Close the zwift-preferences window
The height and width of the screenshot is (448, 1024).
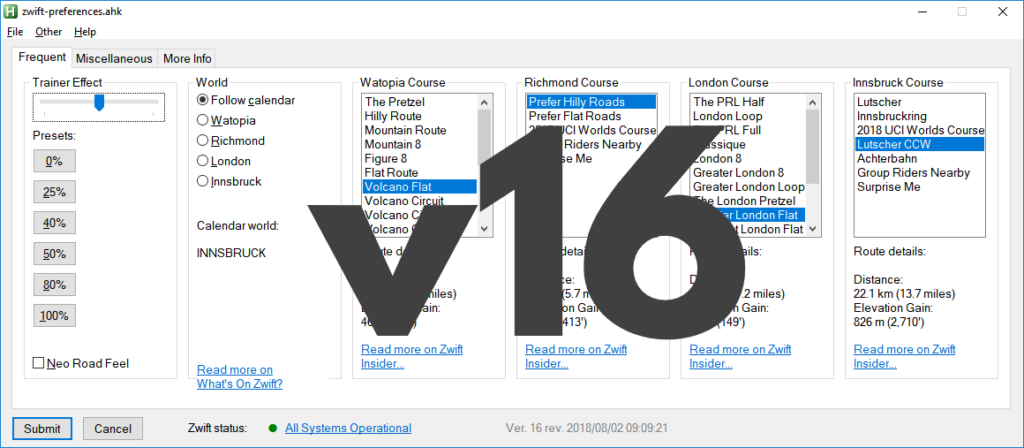(x=1001, y=12)
